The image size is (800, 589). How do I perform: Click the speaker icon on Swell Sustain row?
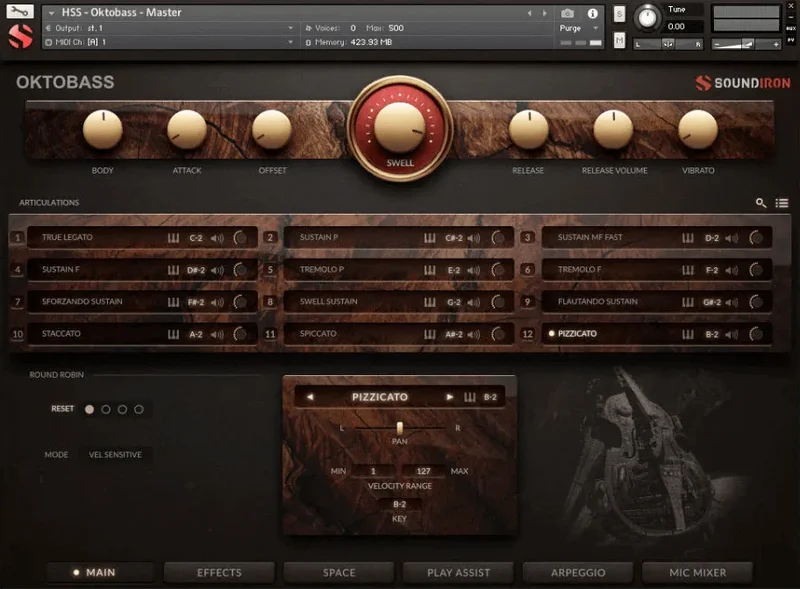click(x=474, y=302)
